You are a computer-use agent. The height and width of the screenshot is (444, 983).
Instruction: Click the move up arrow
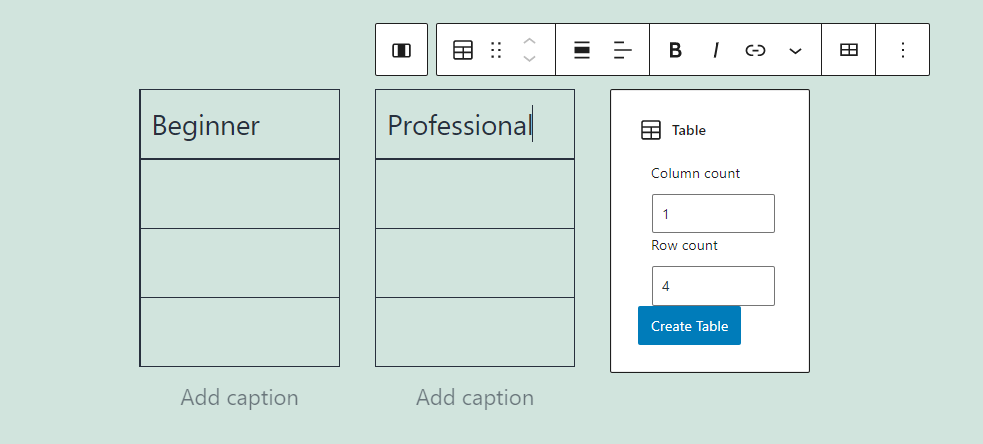[530, 41]
